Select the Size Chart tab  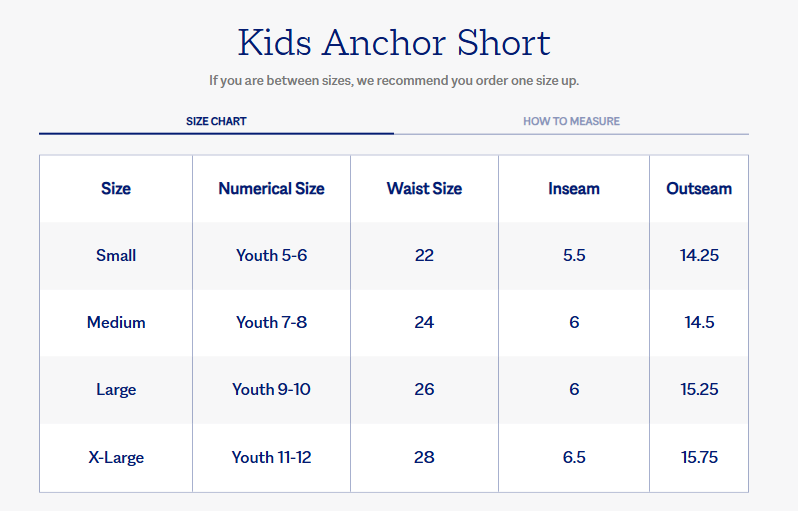pyautogui.click(x=216, y=121)
